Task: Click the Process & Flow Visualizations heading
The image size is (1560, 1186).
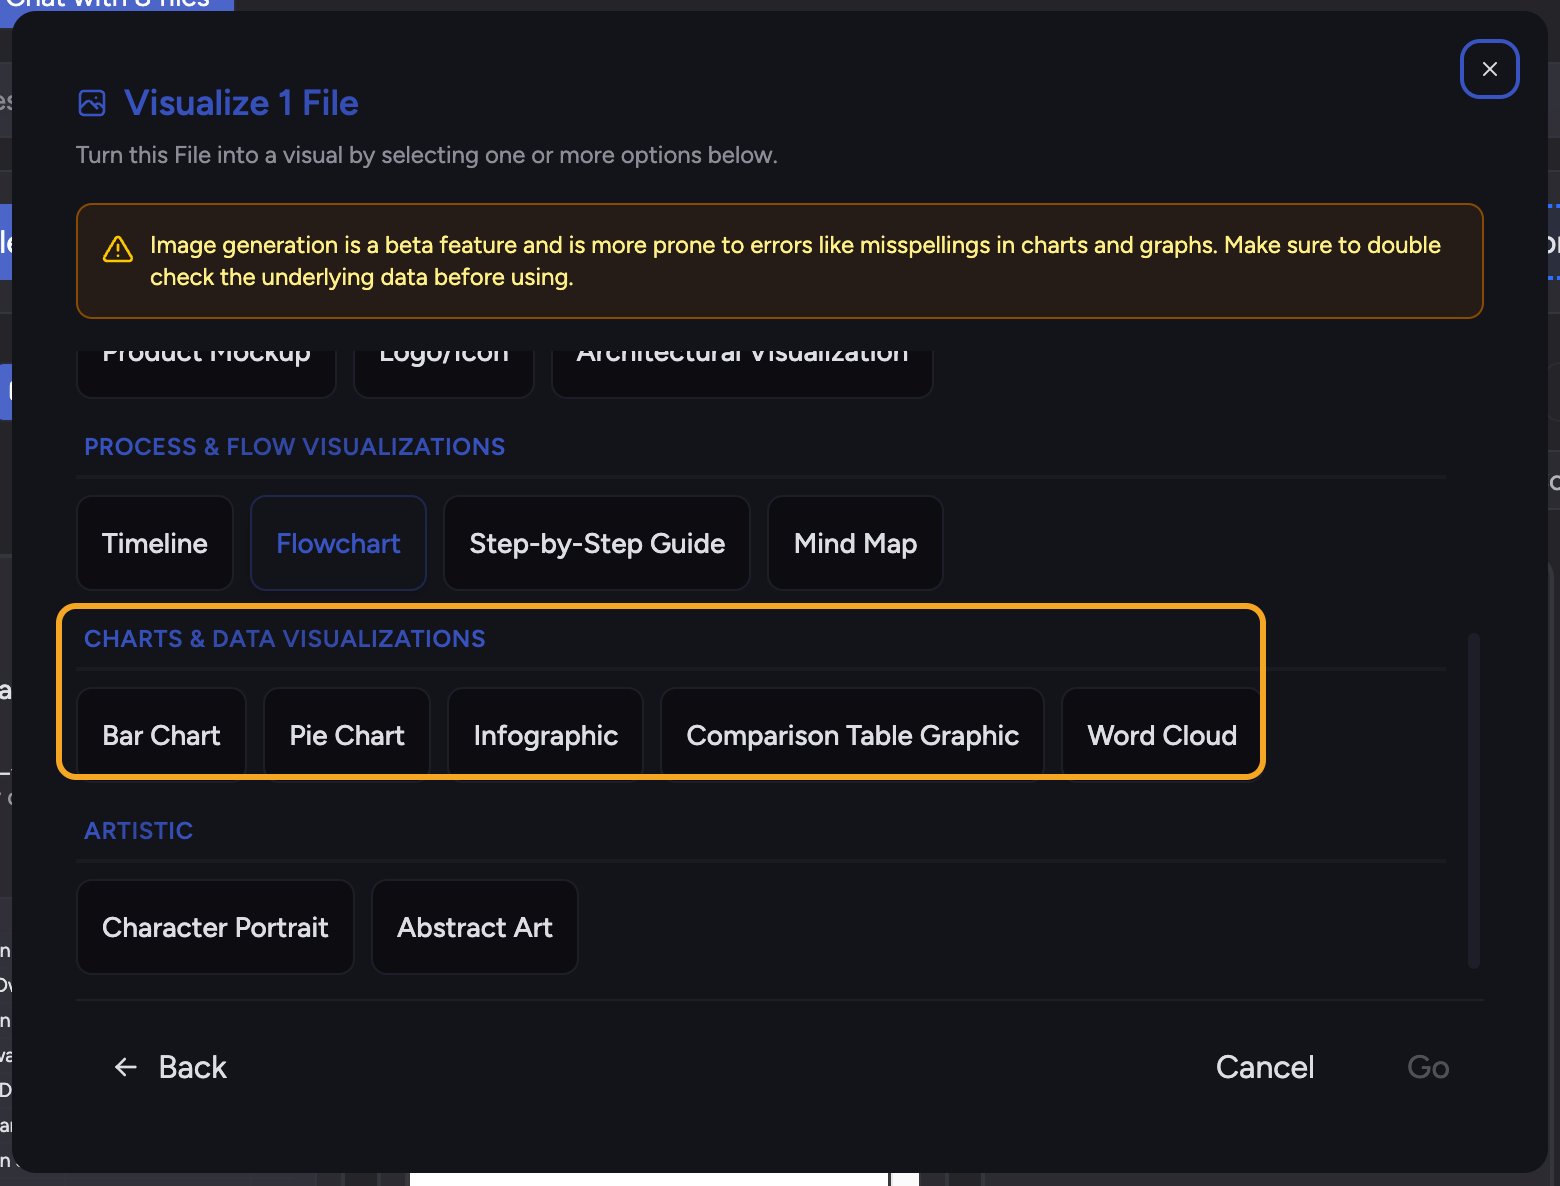Action: [x=294, y=447]
